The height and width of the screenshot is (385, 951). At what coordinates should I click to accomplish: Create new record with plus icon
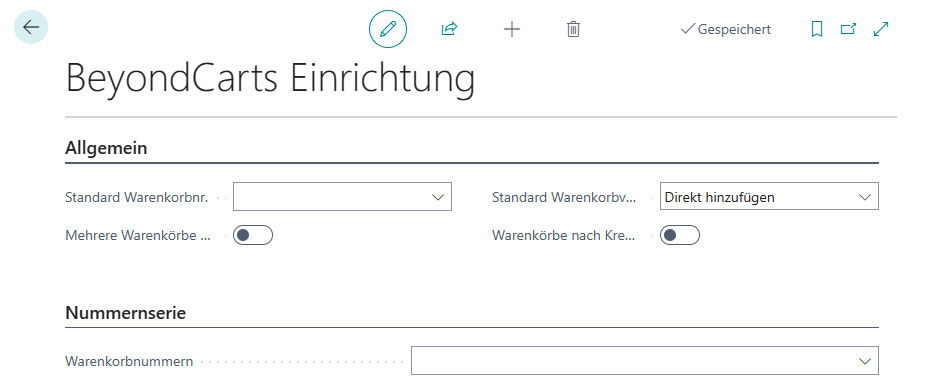512,29
